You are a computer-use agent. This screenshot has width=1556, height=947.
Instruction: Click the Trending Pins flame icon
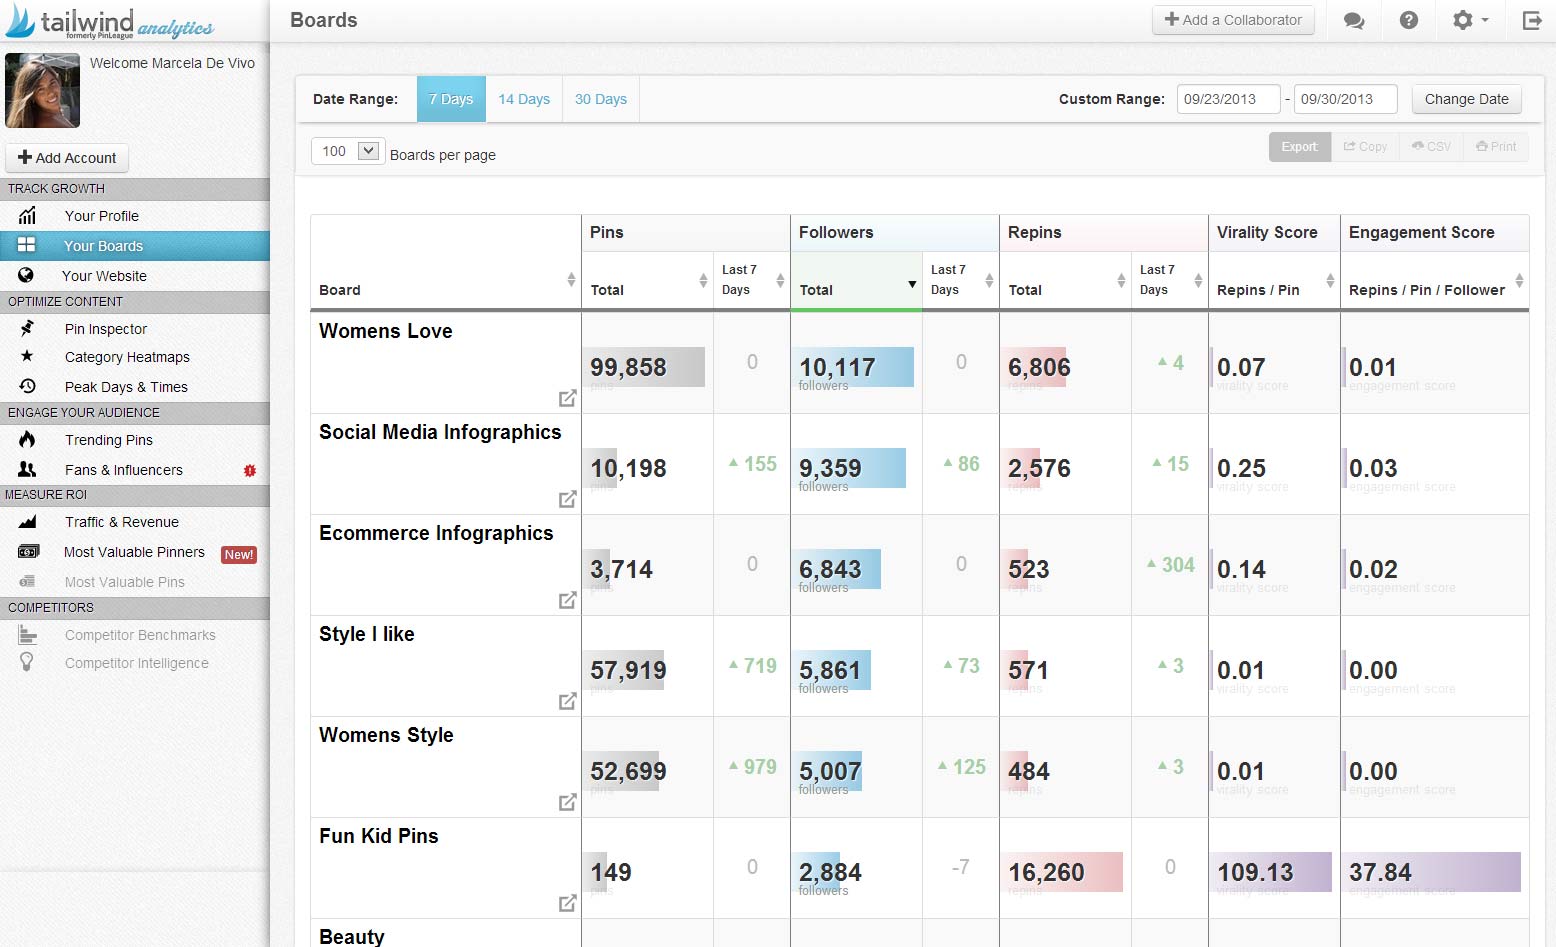click(x=27, y=439)
